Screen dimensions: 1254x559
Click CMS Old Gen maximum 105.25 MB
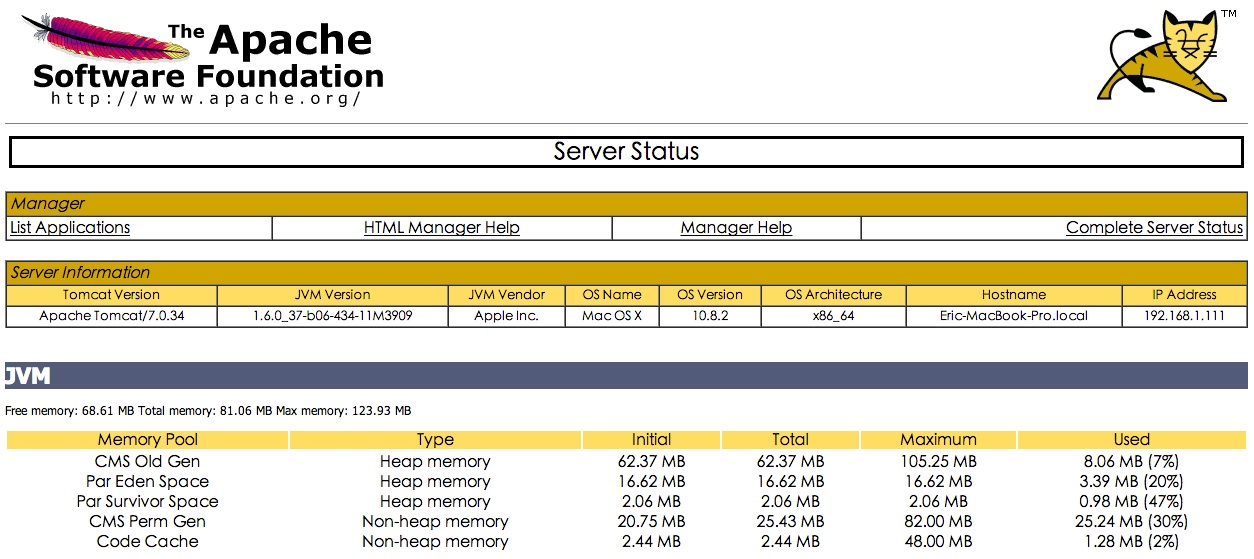[x=938, y=462]
